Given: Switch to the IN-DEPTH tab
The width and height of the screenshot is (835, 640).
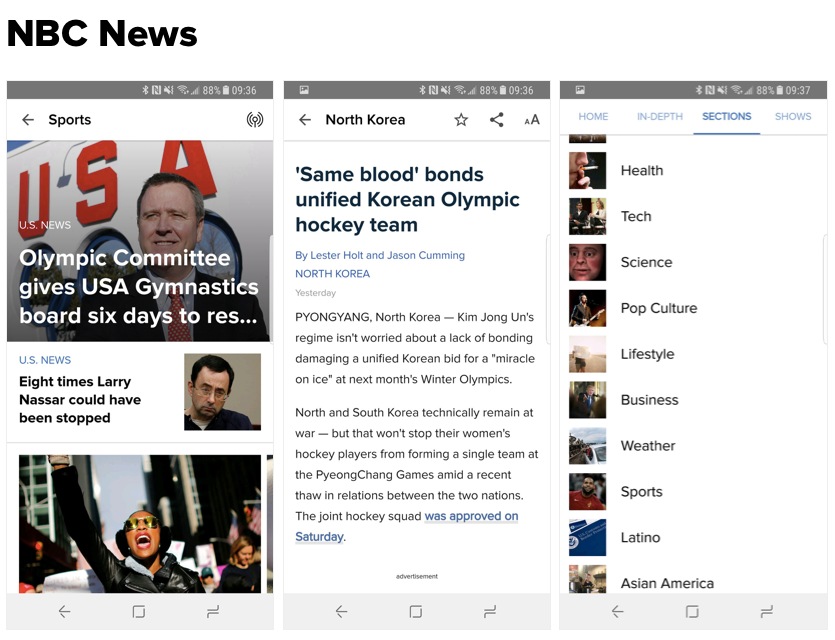Looking at the screenshot, I should click(660, 117).
